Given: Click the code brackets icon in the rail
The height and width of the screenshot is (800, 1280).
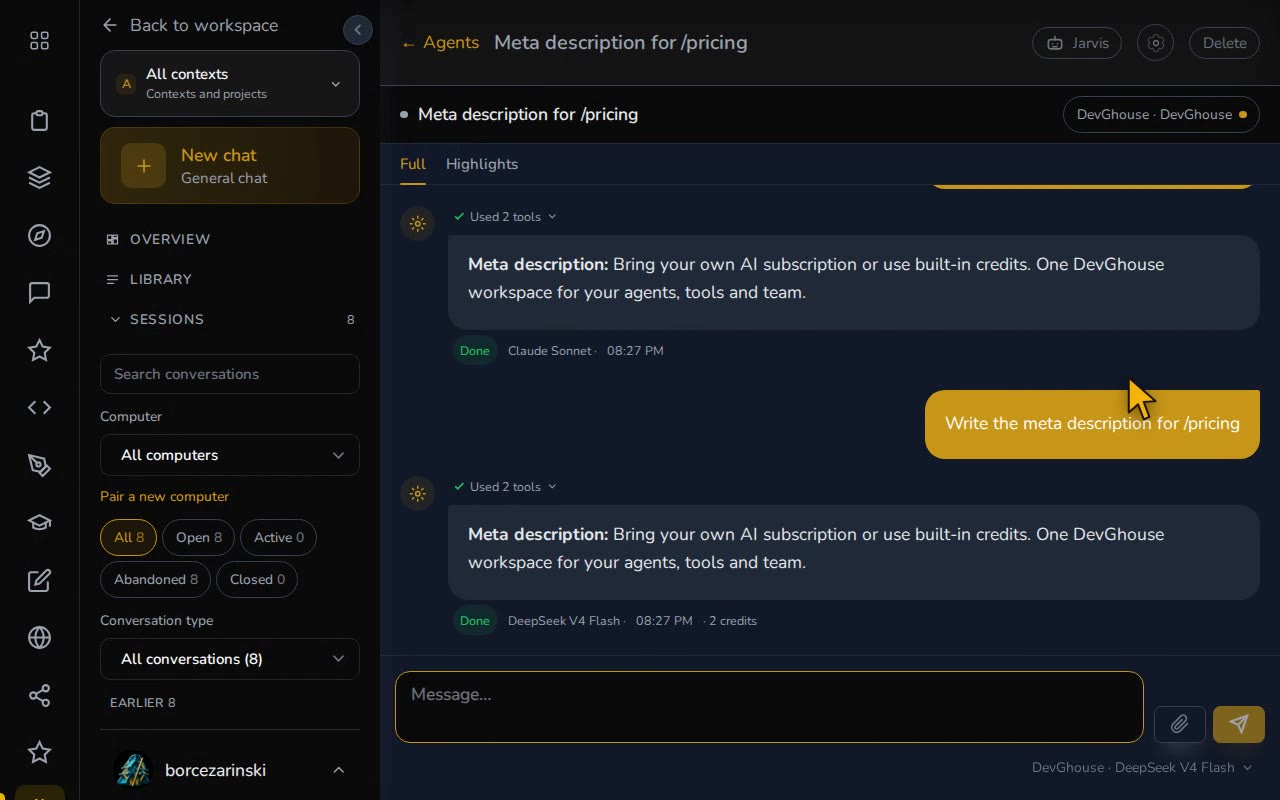Looking at the screenshot, I should pyautogui.click(x=39, y=408).
